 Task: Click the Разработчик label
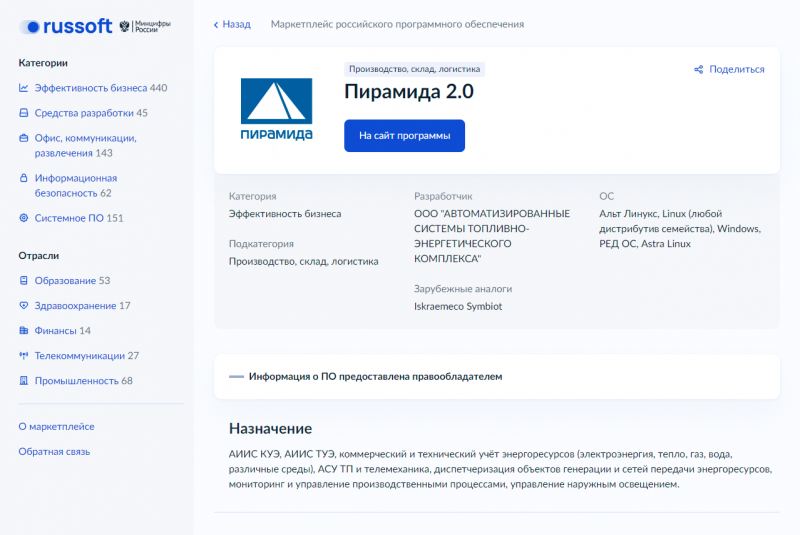[x=443, y=196]
